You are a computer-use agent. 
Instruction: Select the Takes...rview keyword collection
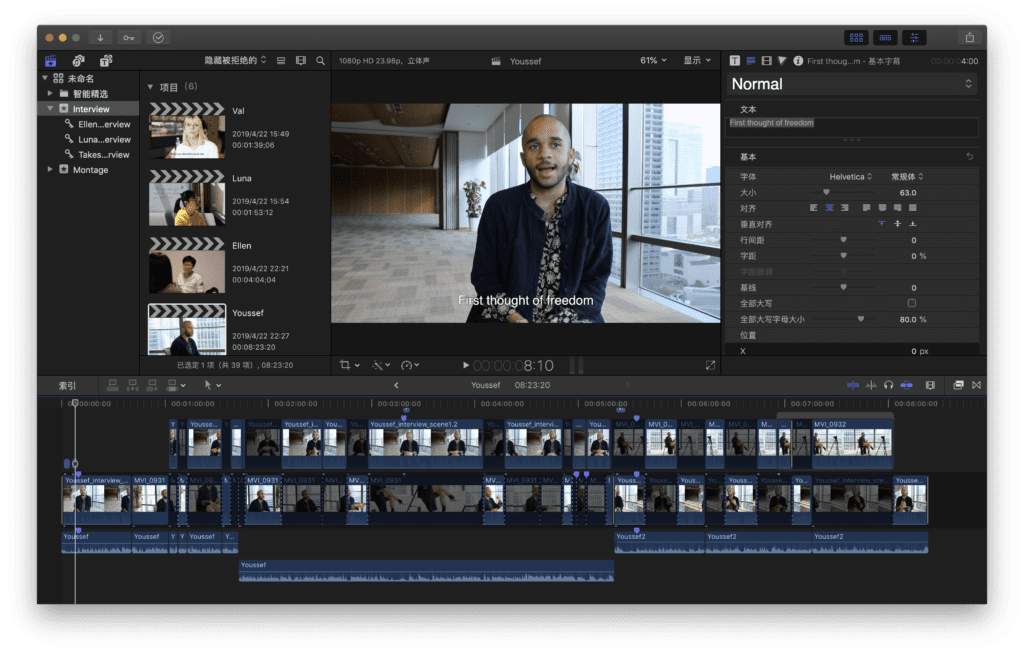click(97, 155)
